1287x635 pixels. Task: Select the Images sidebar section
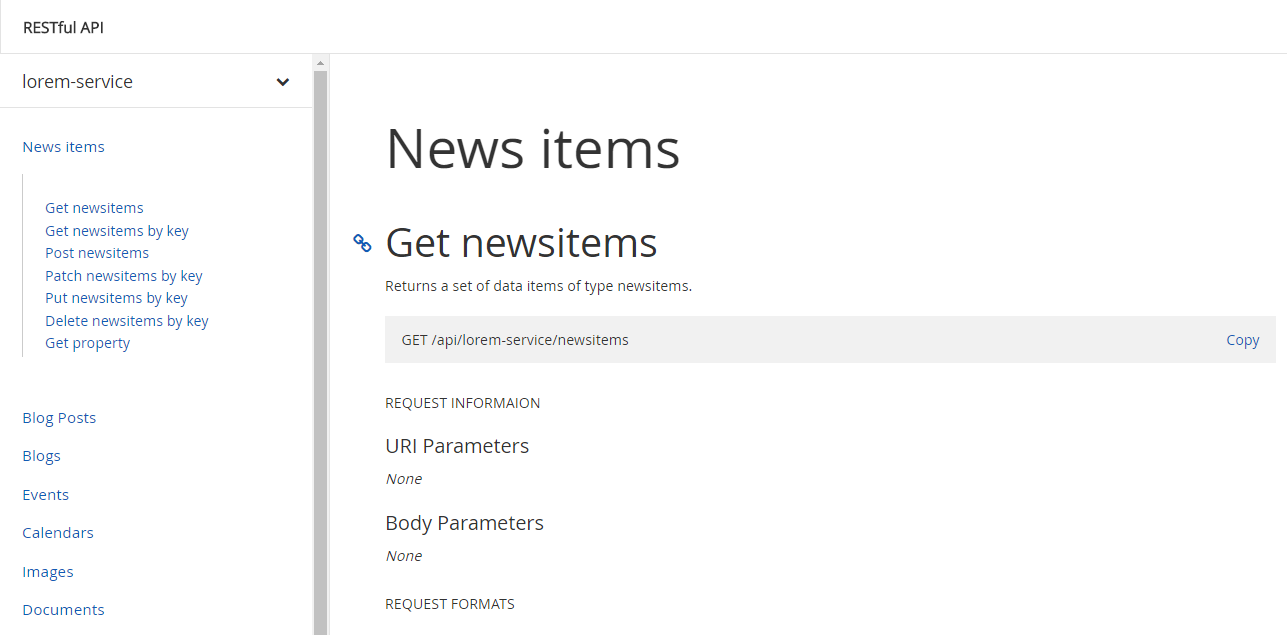[47, 571]
